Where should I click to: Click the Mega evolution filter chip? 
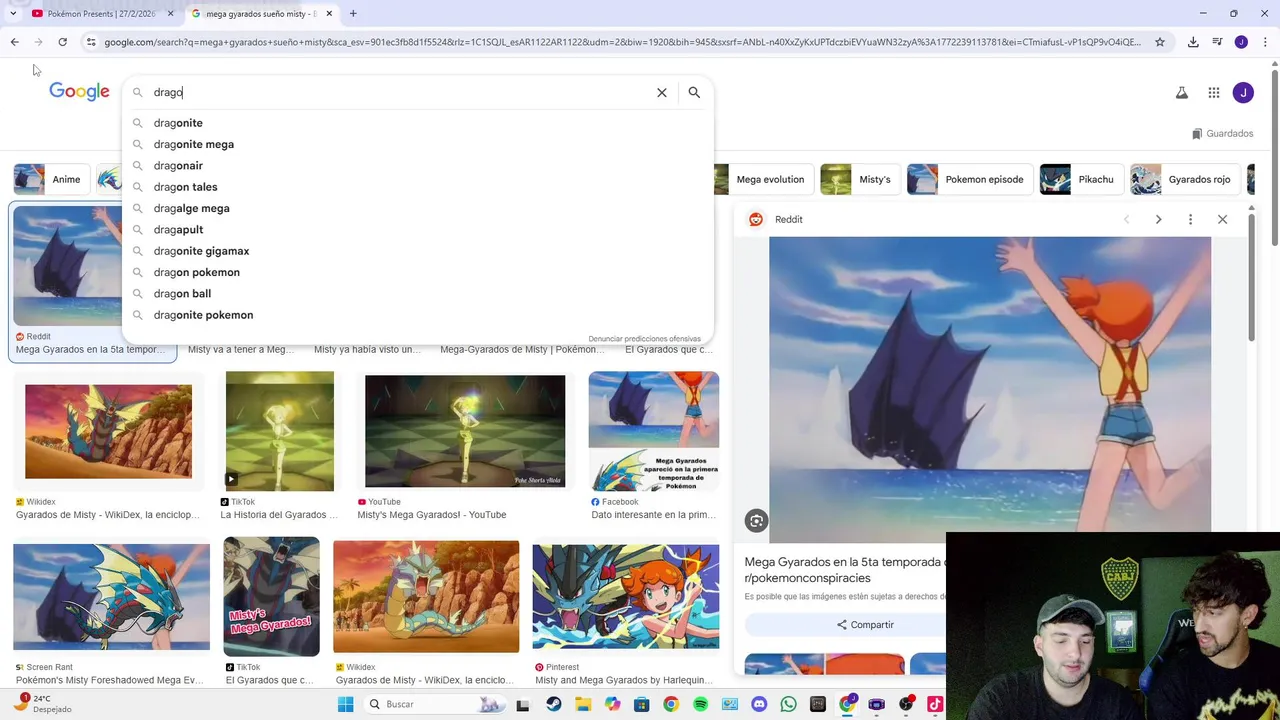pyautogui.click(x=765, y=179)
